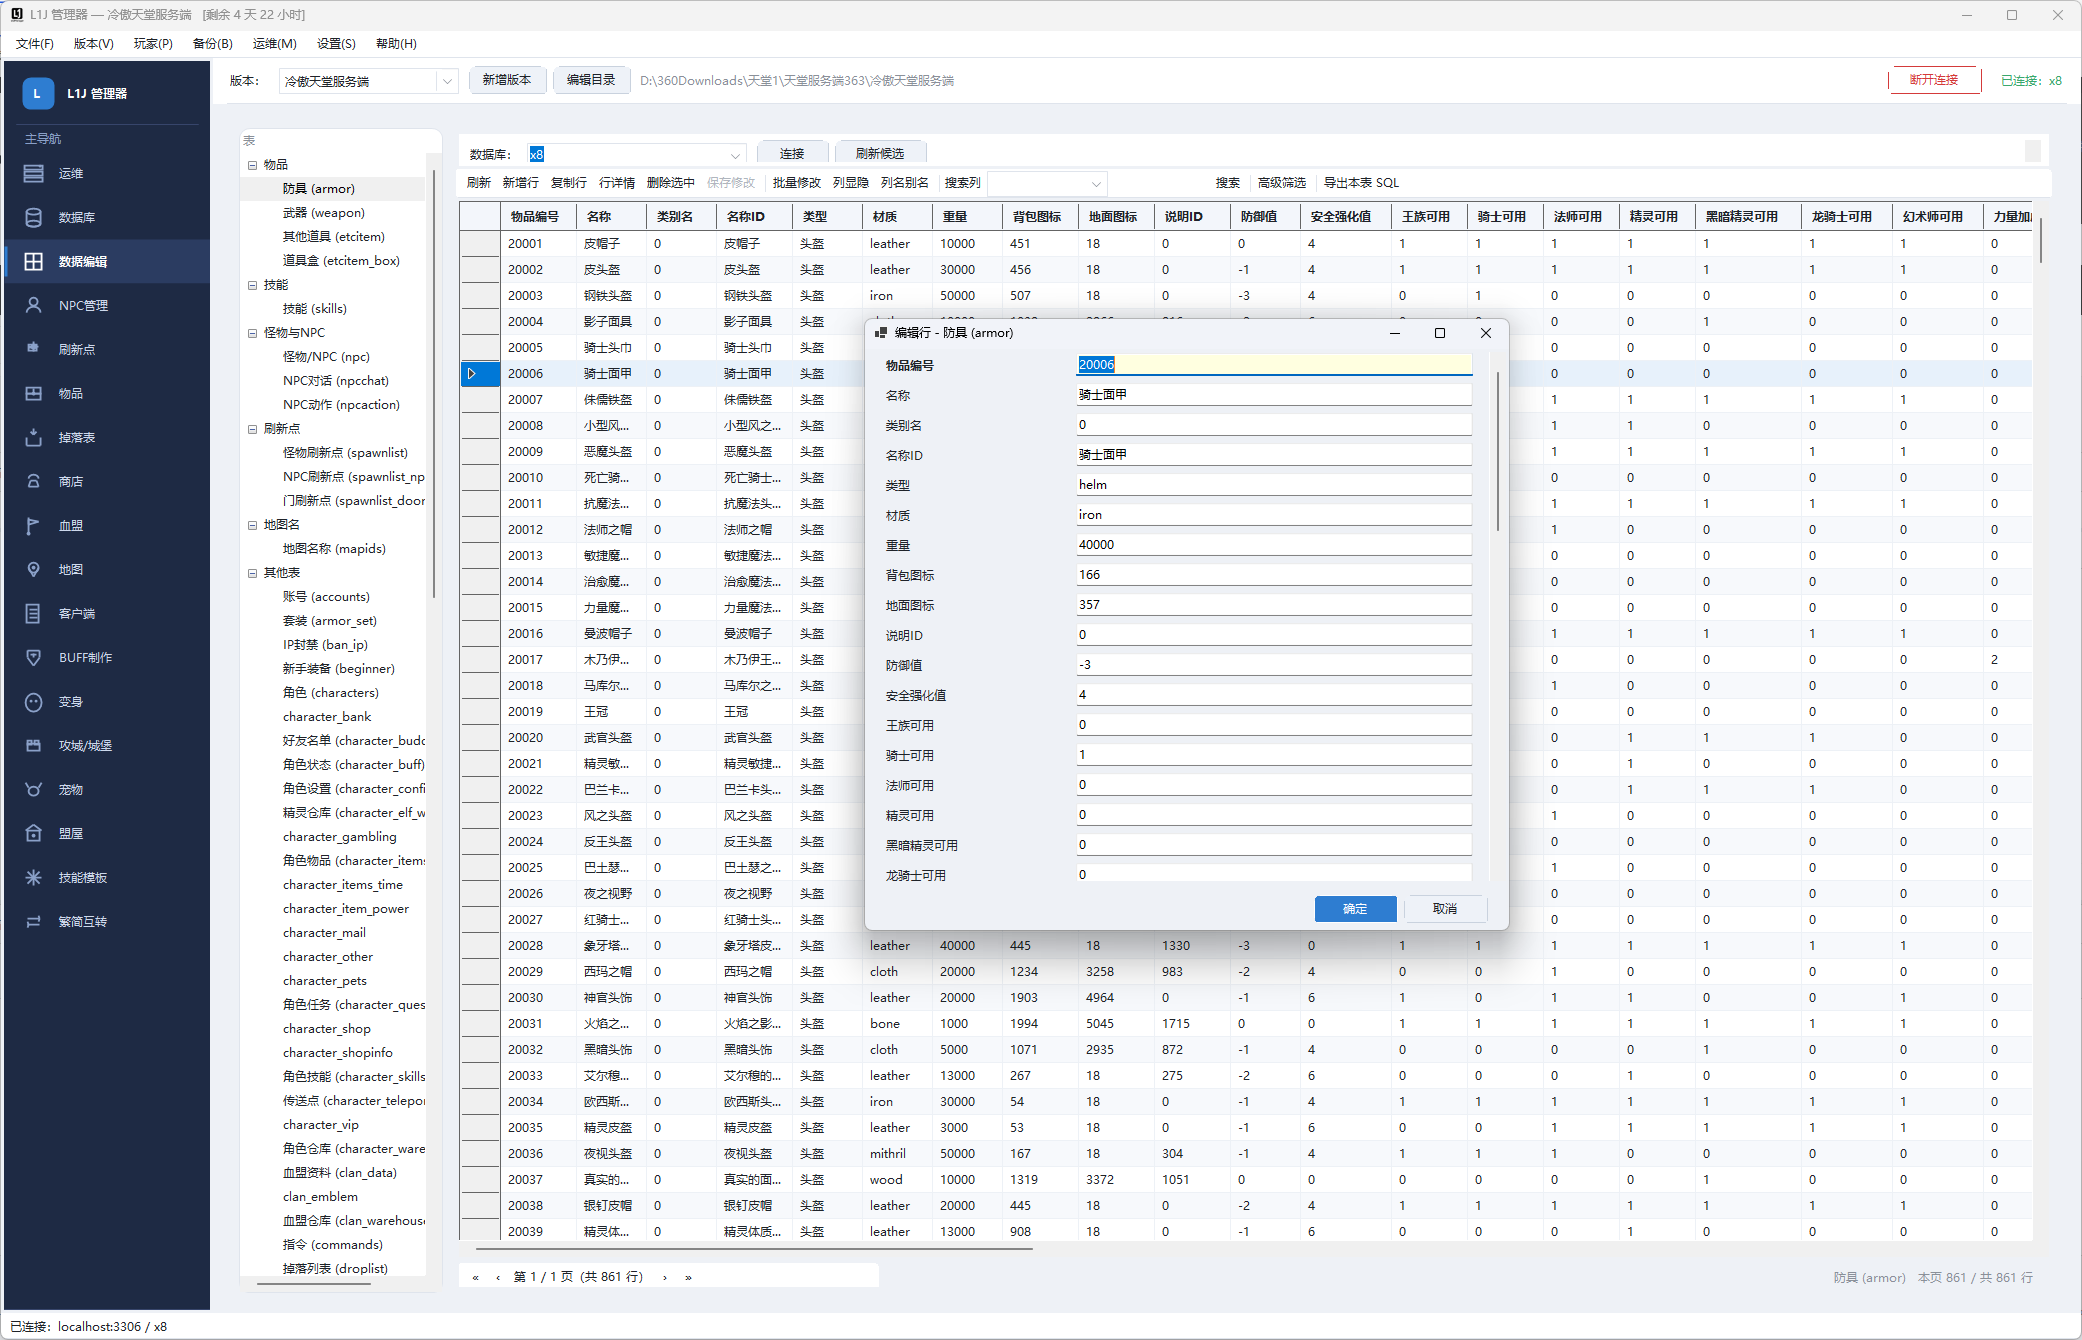Open the 设置(S) menu

336,43
